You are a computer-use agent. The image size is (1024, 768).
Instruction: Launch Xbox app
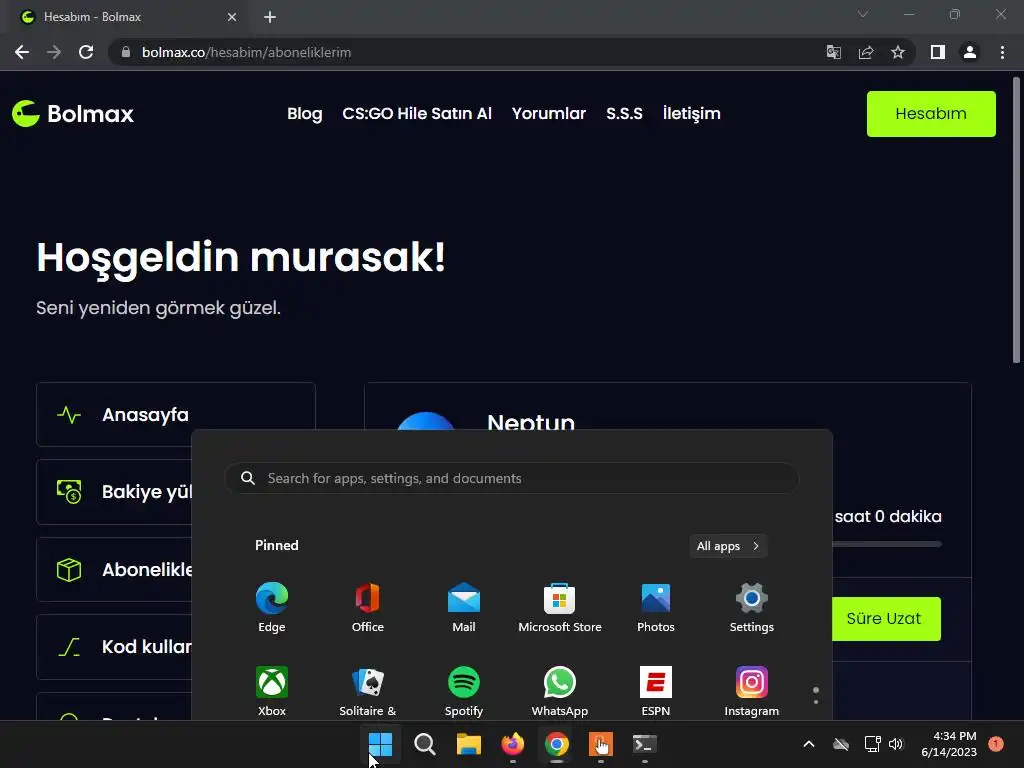click(x=272, y=691)
